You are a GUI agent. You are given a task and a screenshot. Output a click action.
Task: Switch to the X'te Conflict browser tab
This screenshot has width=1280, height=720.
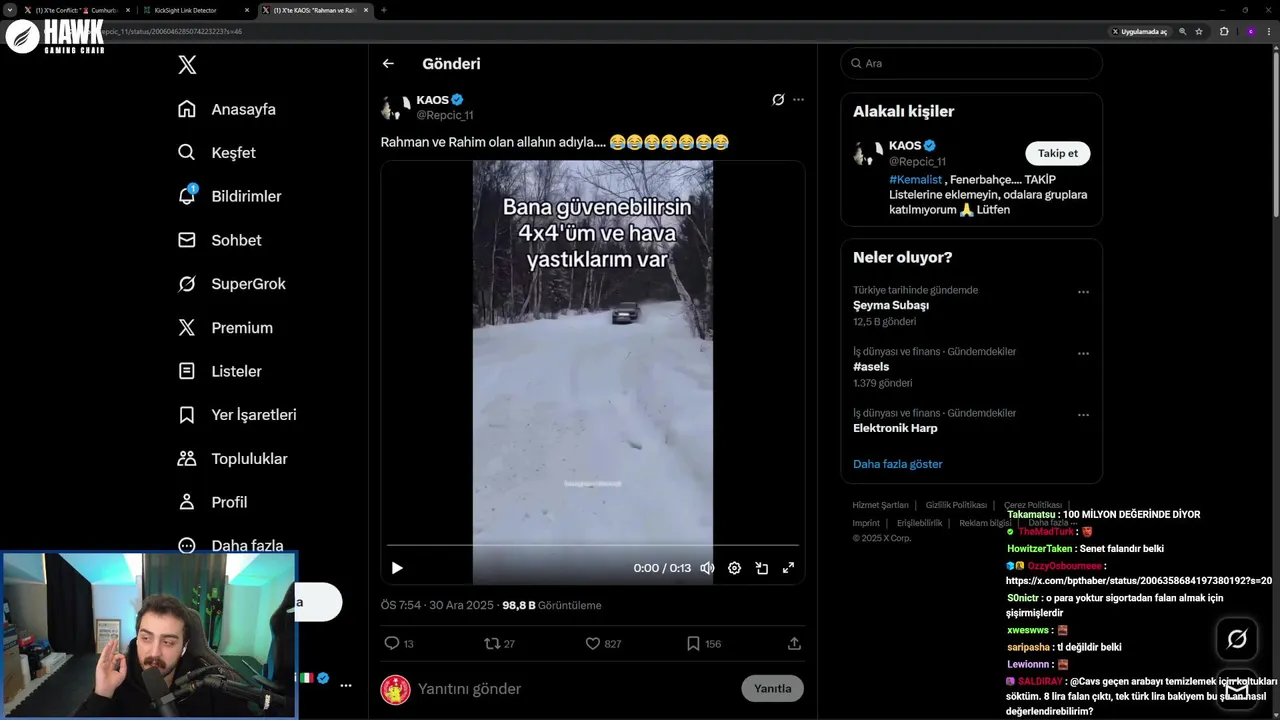pyautogui.click(x=77, y=10)
